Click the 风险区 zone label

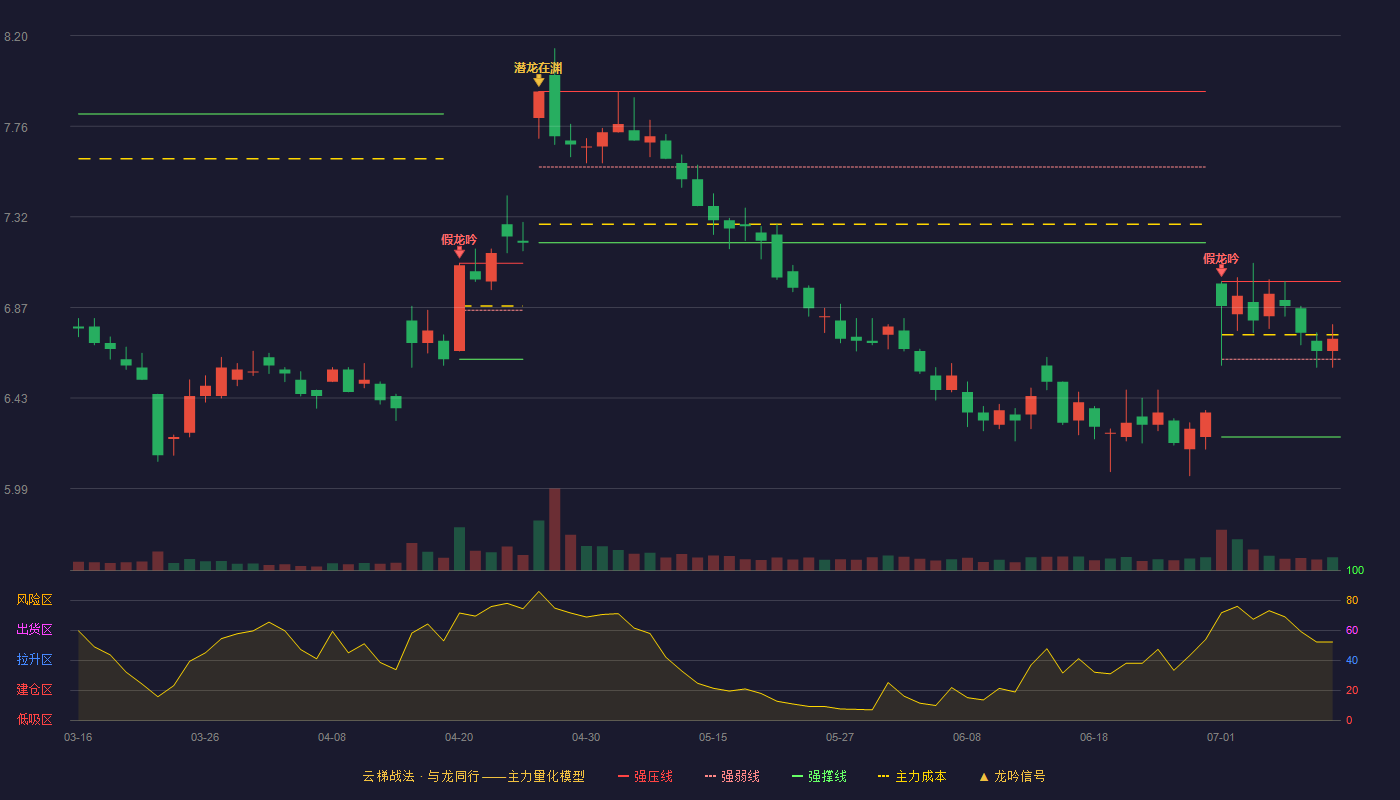point(34,600)
